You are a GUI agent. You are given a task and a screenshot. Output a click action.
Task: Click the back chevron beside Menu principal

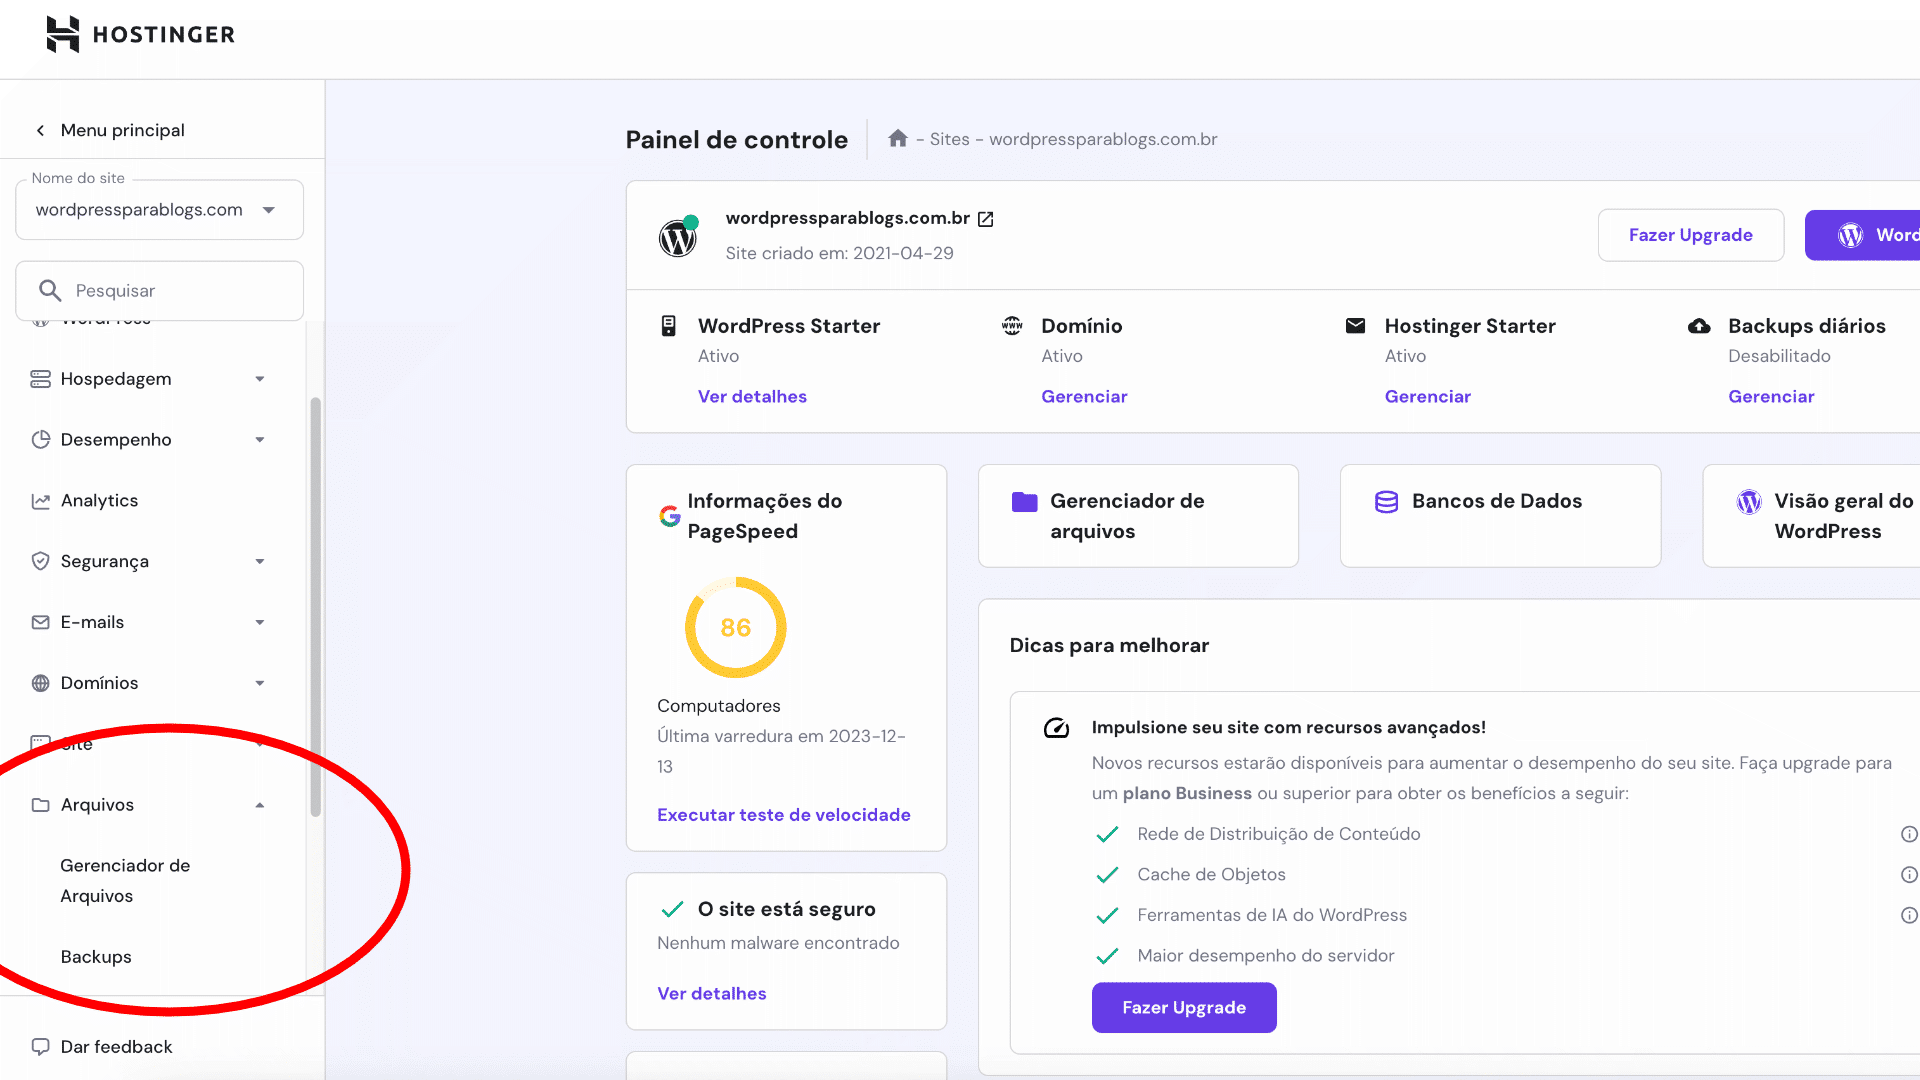coord(40,130)
